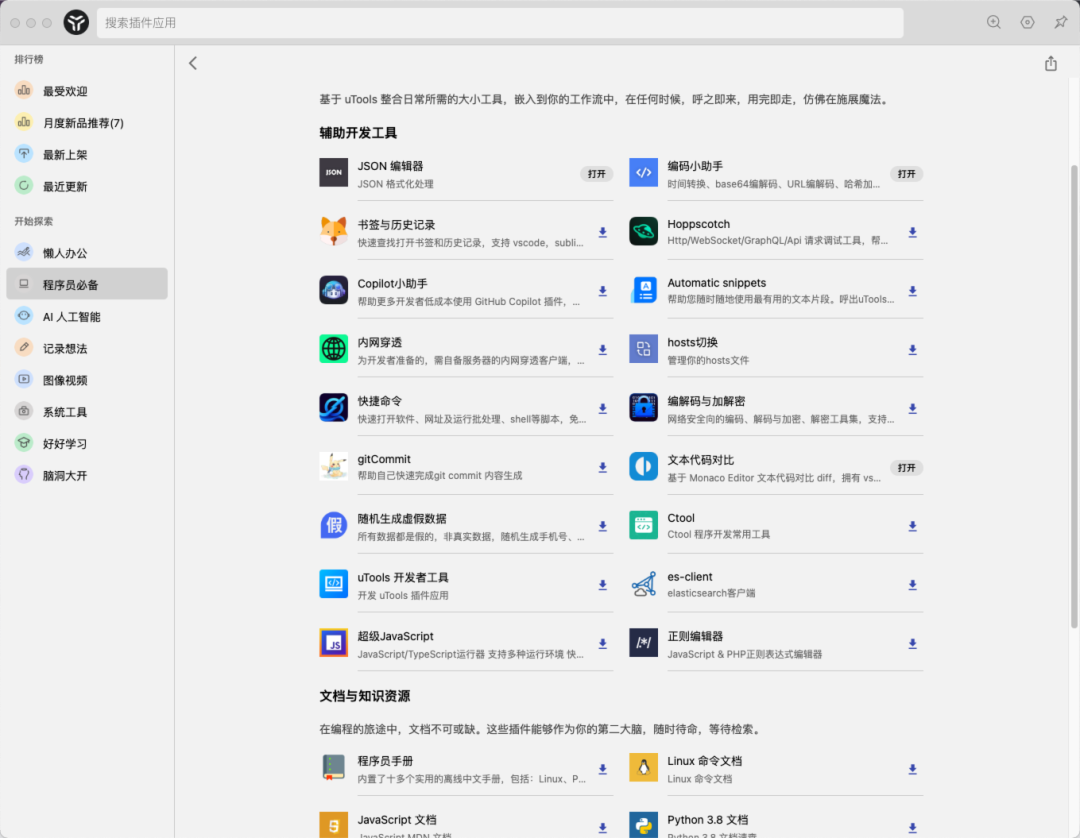
Task: Open the 脑洞大开 category
Action: coord(87,475)
